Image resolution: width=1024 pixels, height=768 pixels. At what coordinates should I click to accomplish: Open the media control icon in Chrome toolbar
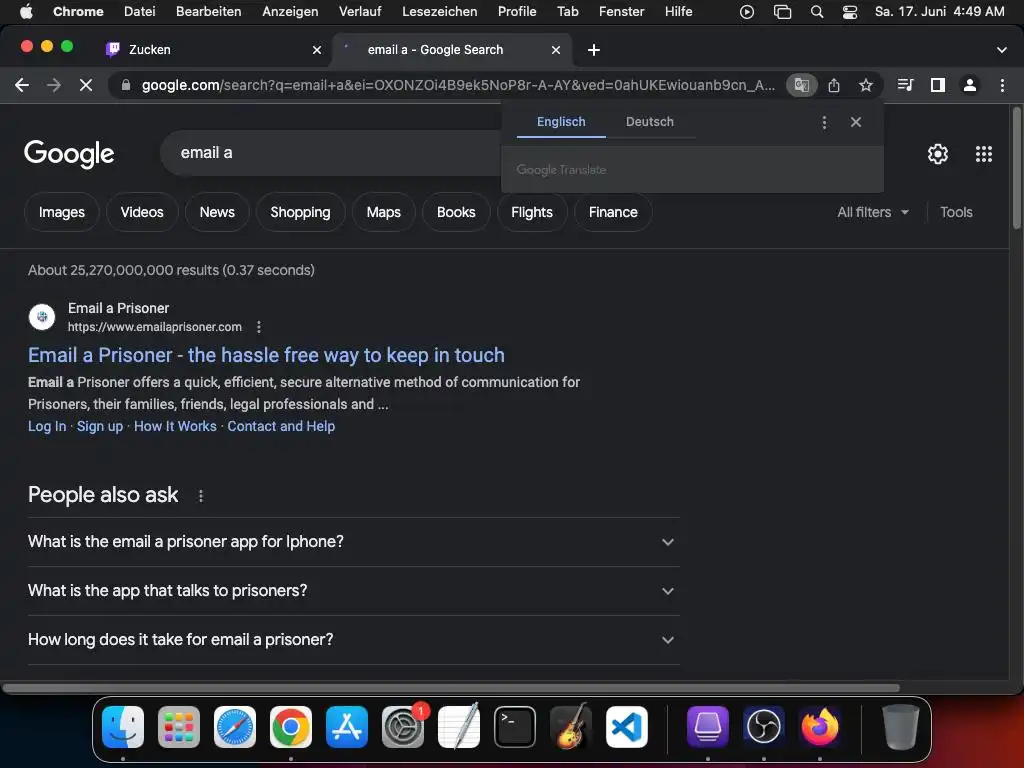905,85
